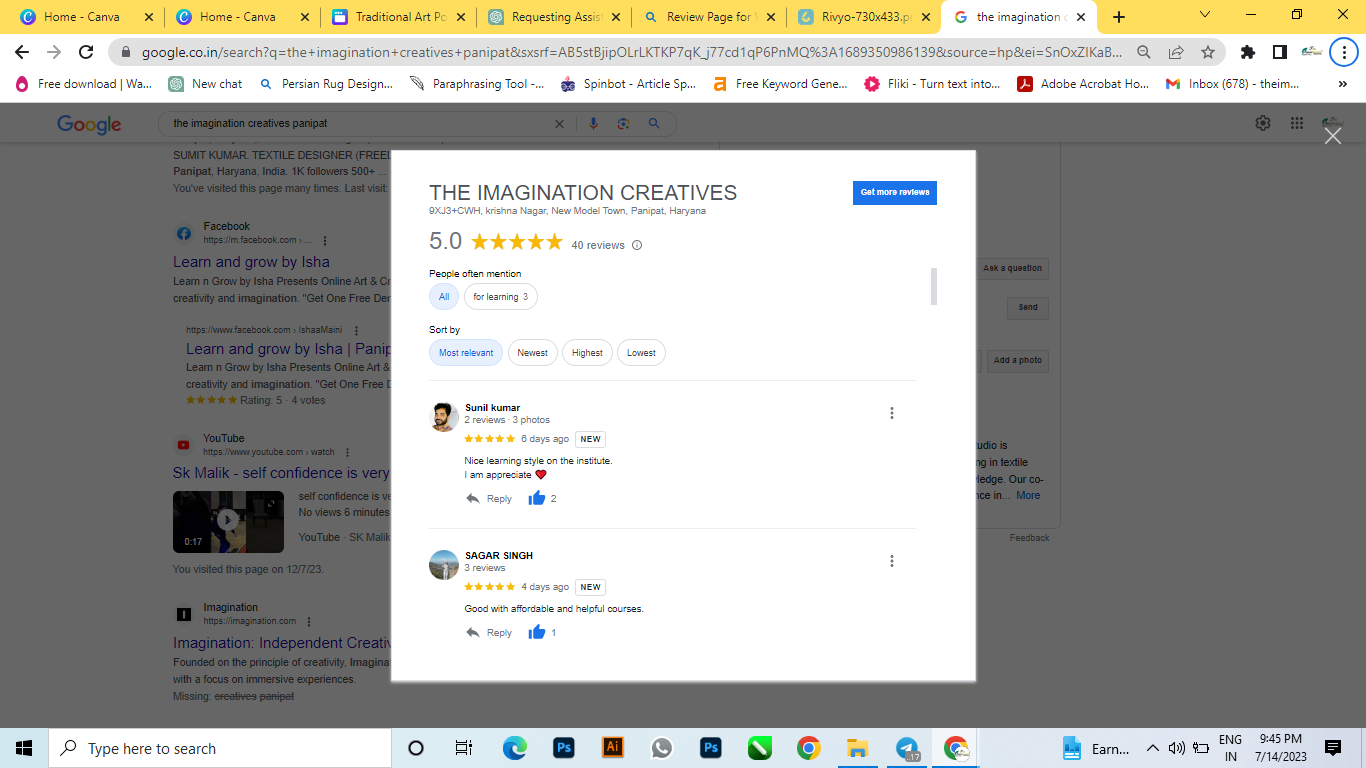Close the reviews popup with the X icon
Screen dimensions: 1366x768
1333,135
